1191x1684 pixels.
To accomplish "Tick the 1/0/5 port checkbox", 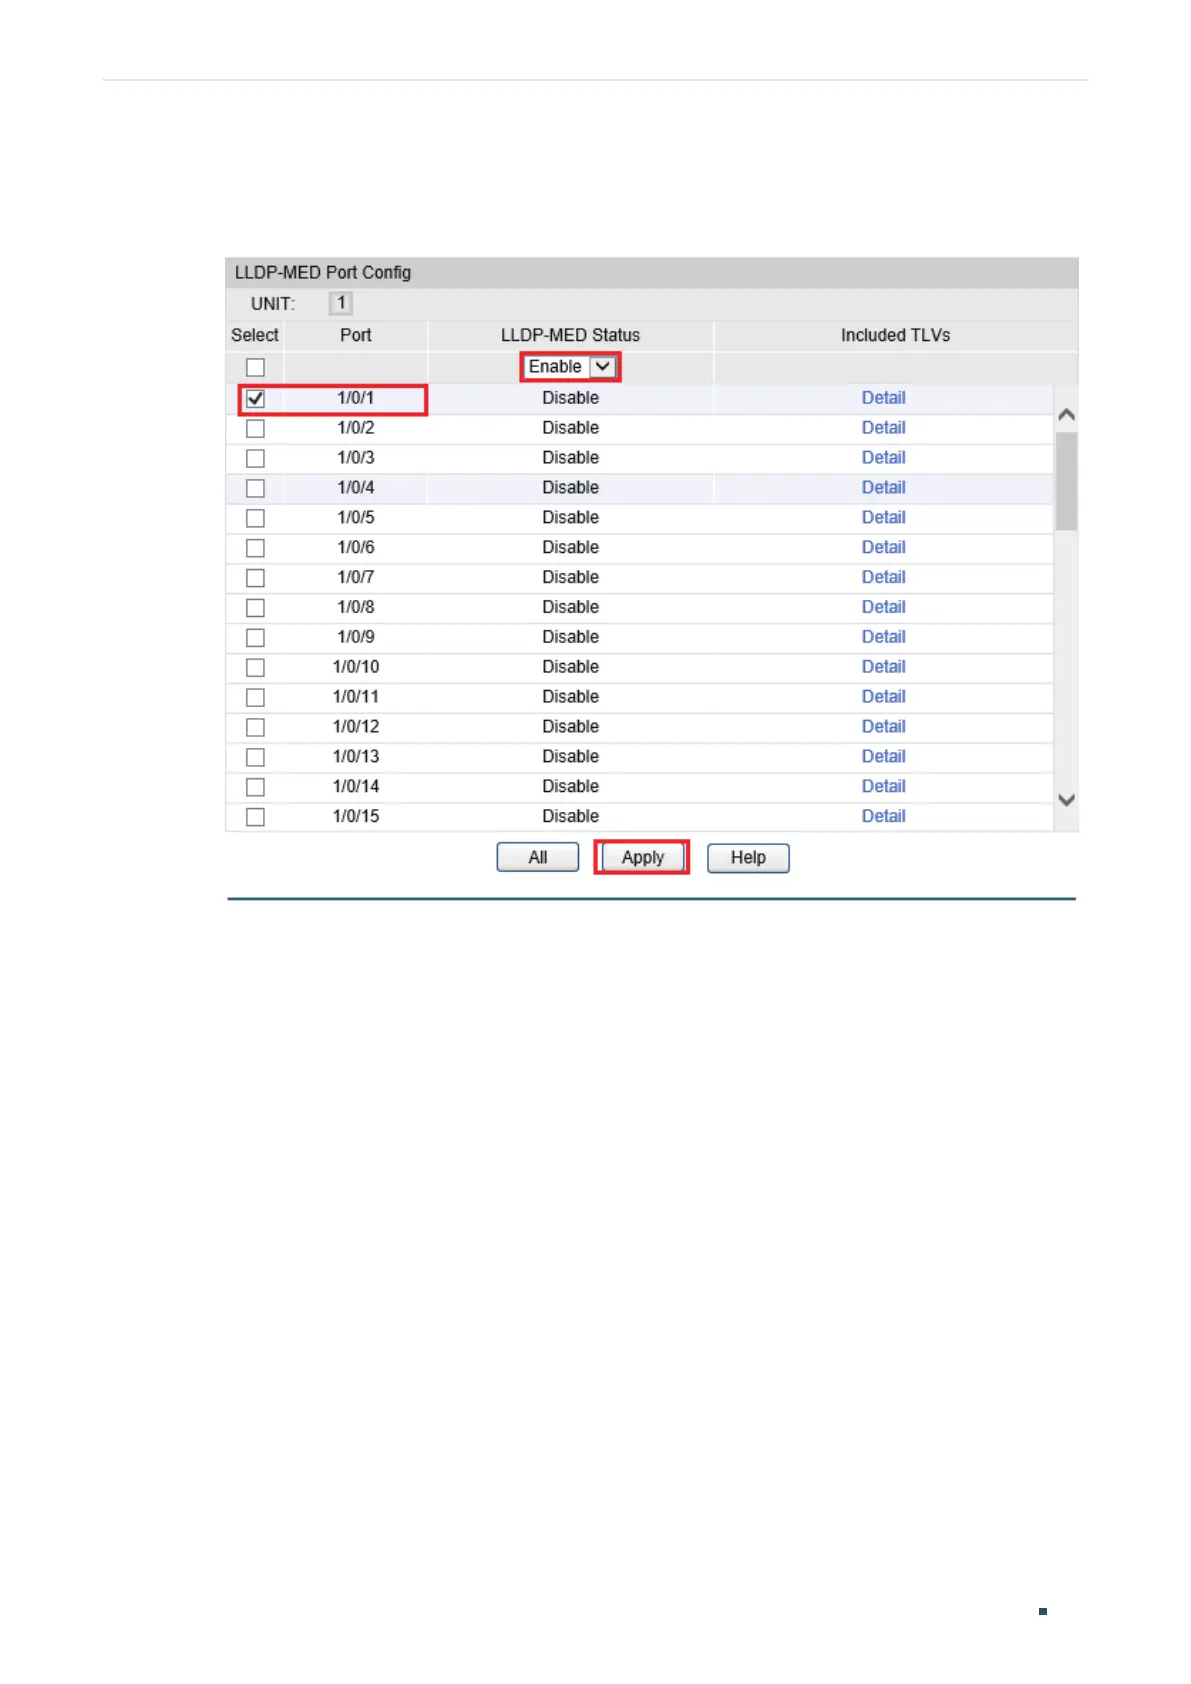I will [x=255, y=518].
